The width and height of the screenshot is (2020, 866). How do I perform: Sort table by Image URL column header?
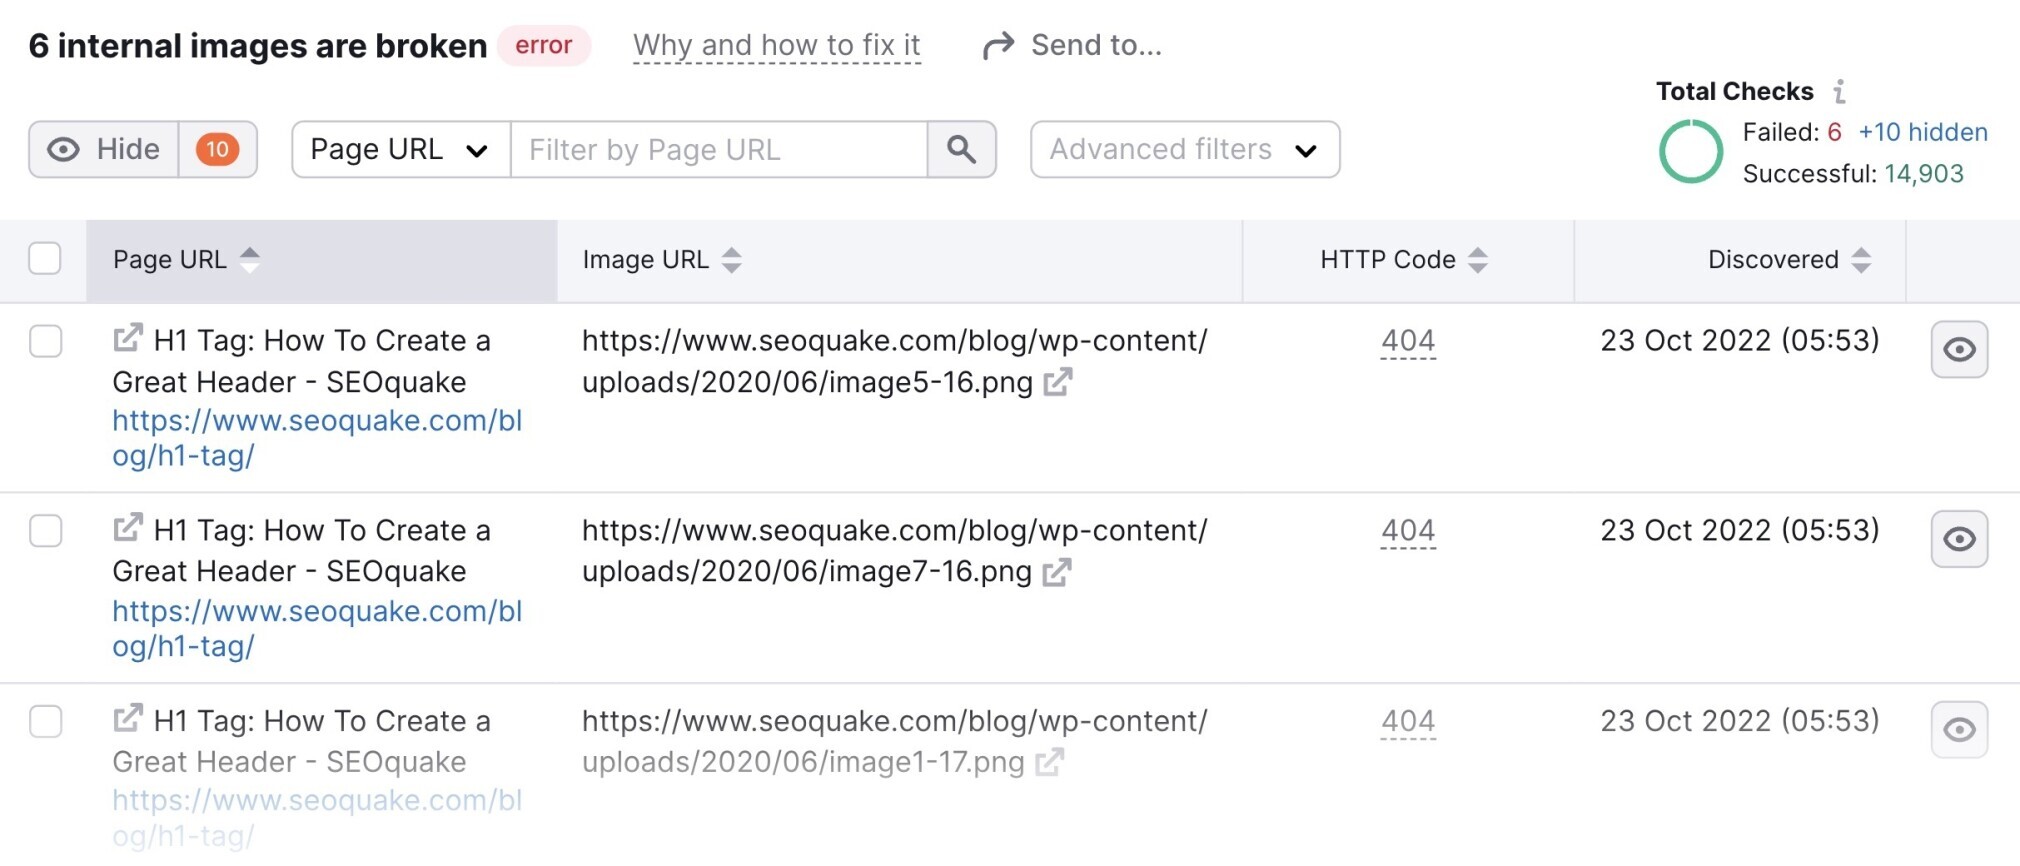pos(662,260)
